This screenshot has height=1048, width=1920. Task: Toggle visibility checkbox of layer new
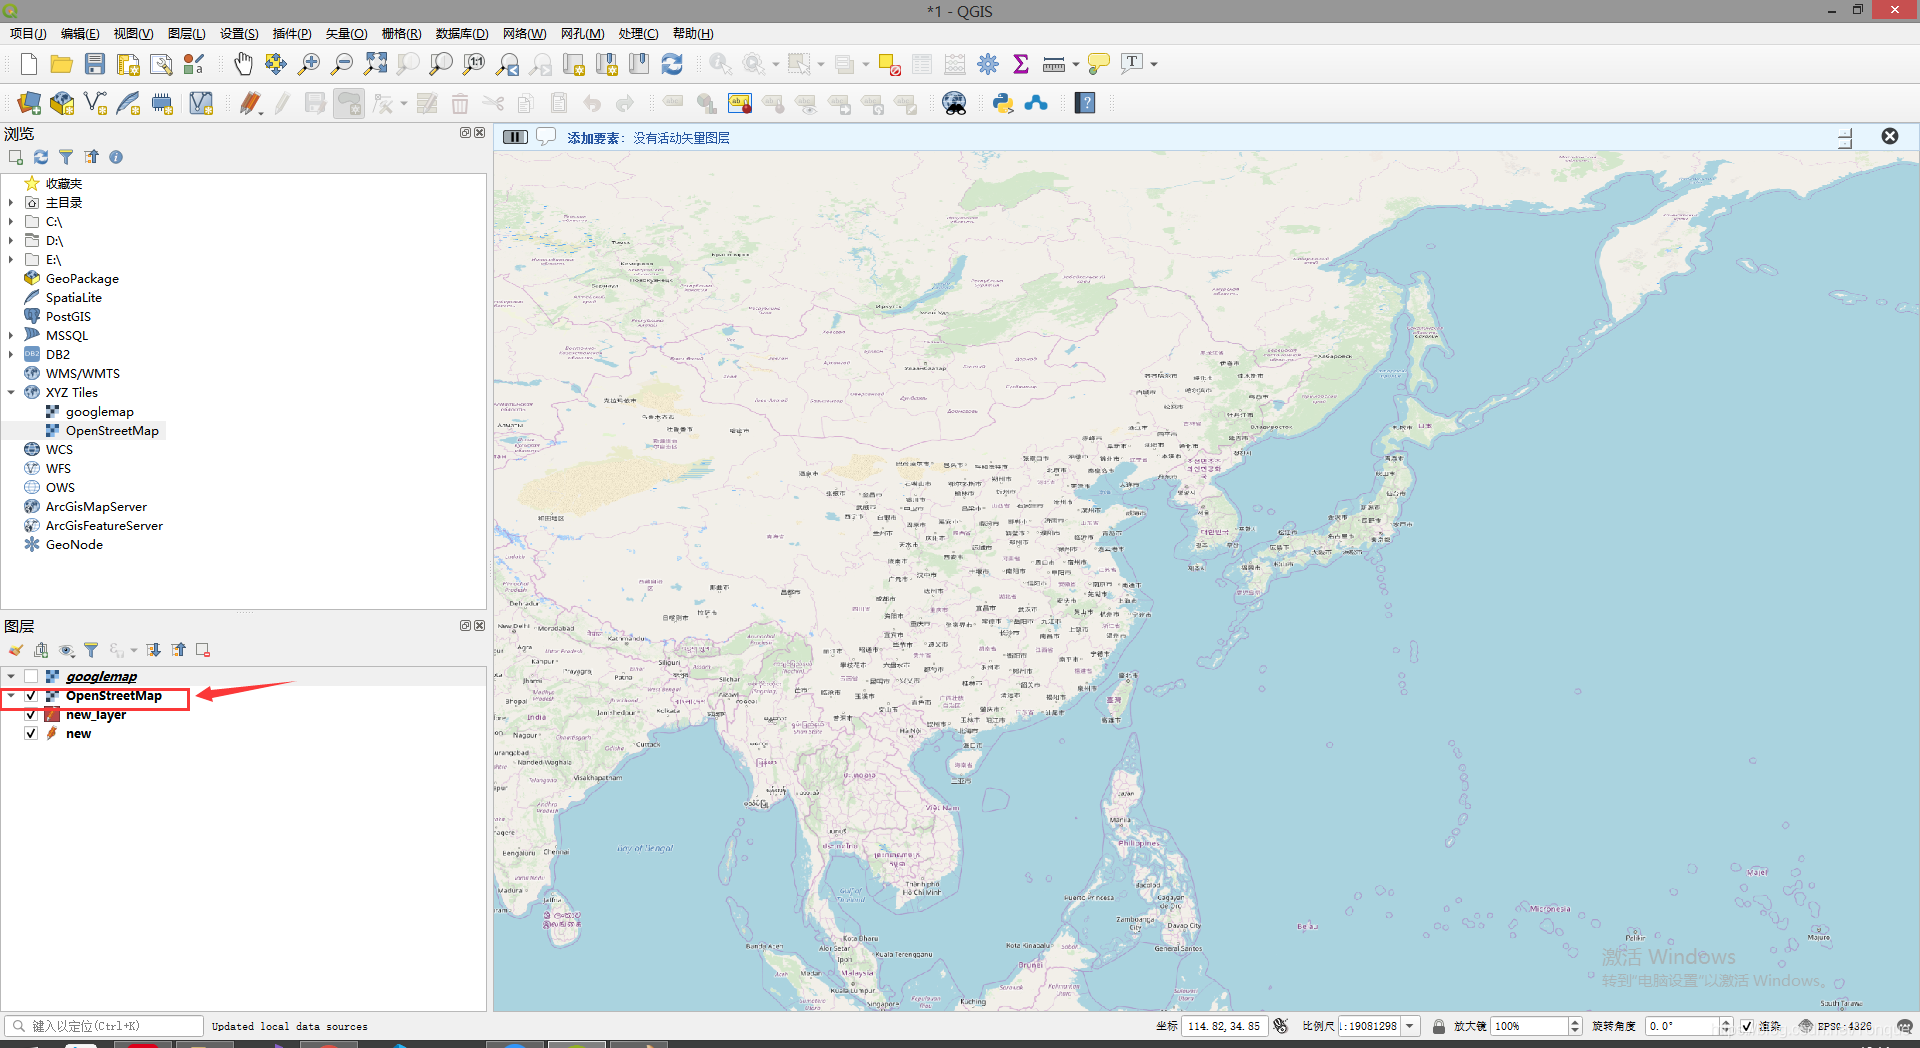(31, 734)
